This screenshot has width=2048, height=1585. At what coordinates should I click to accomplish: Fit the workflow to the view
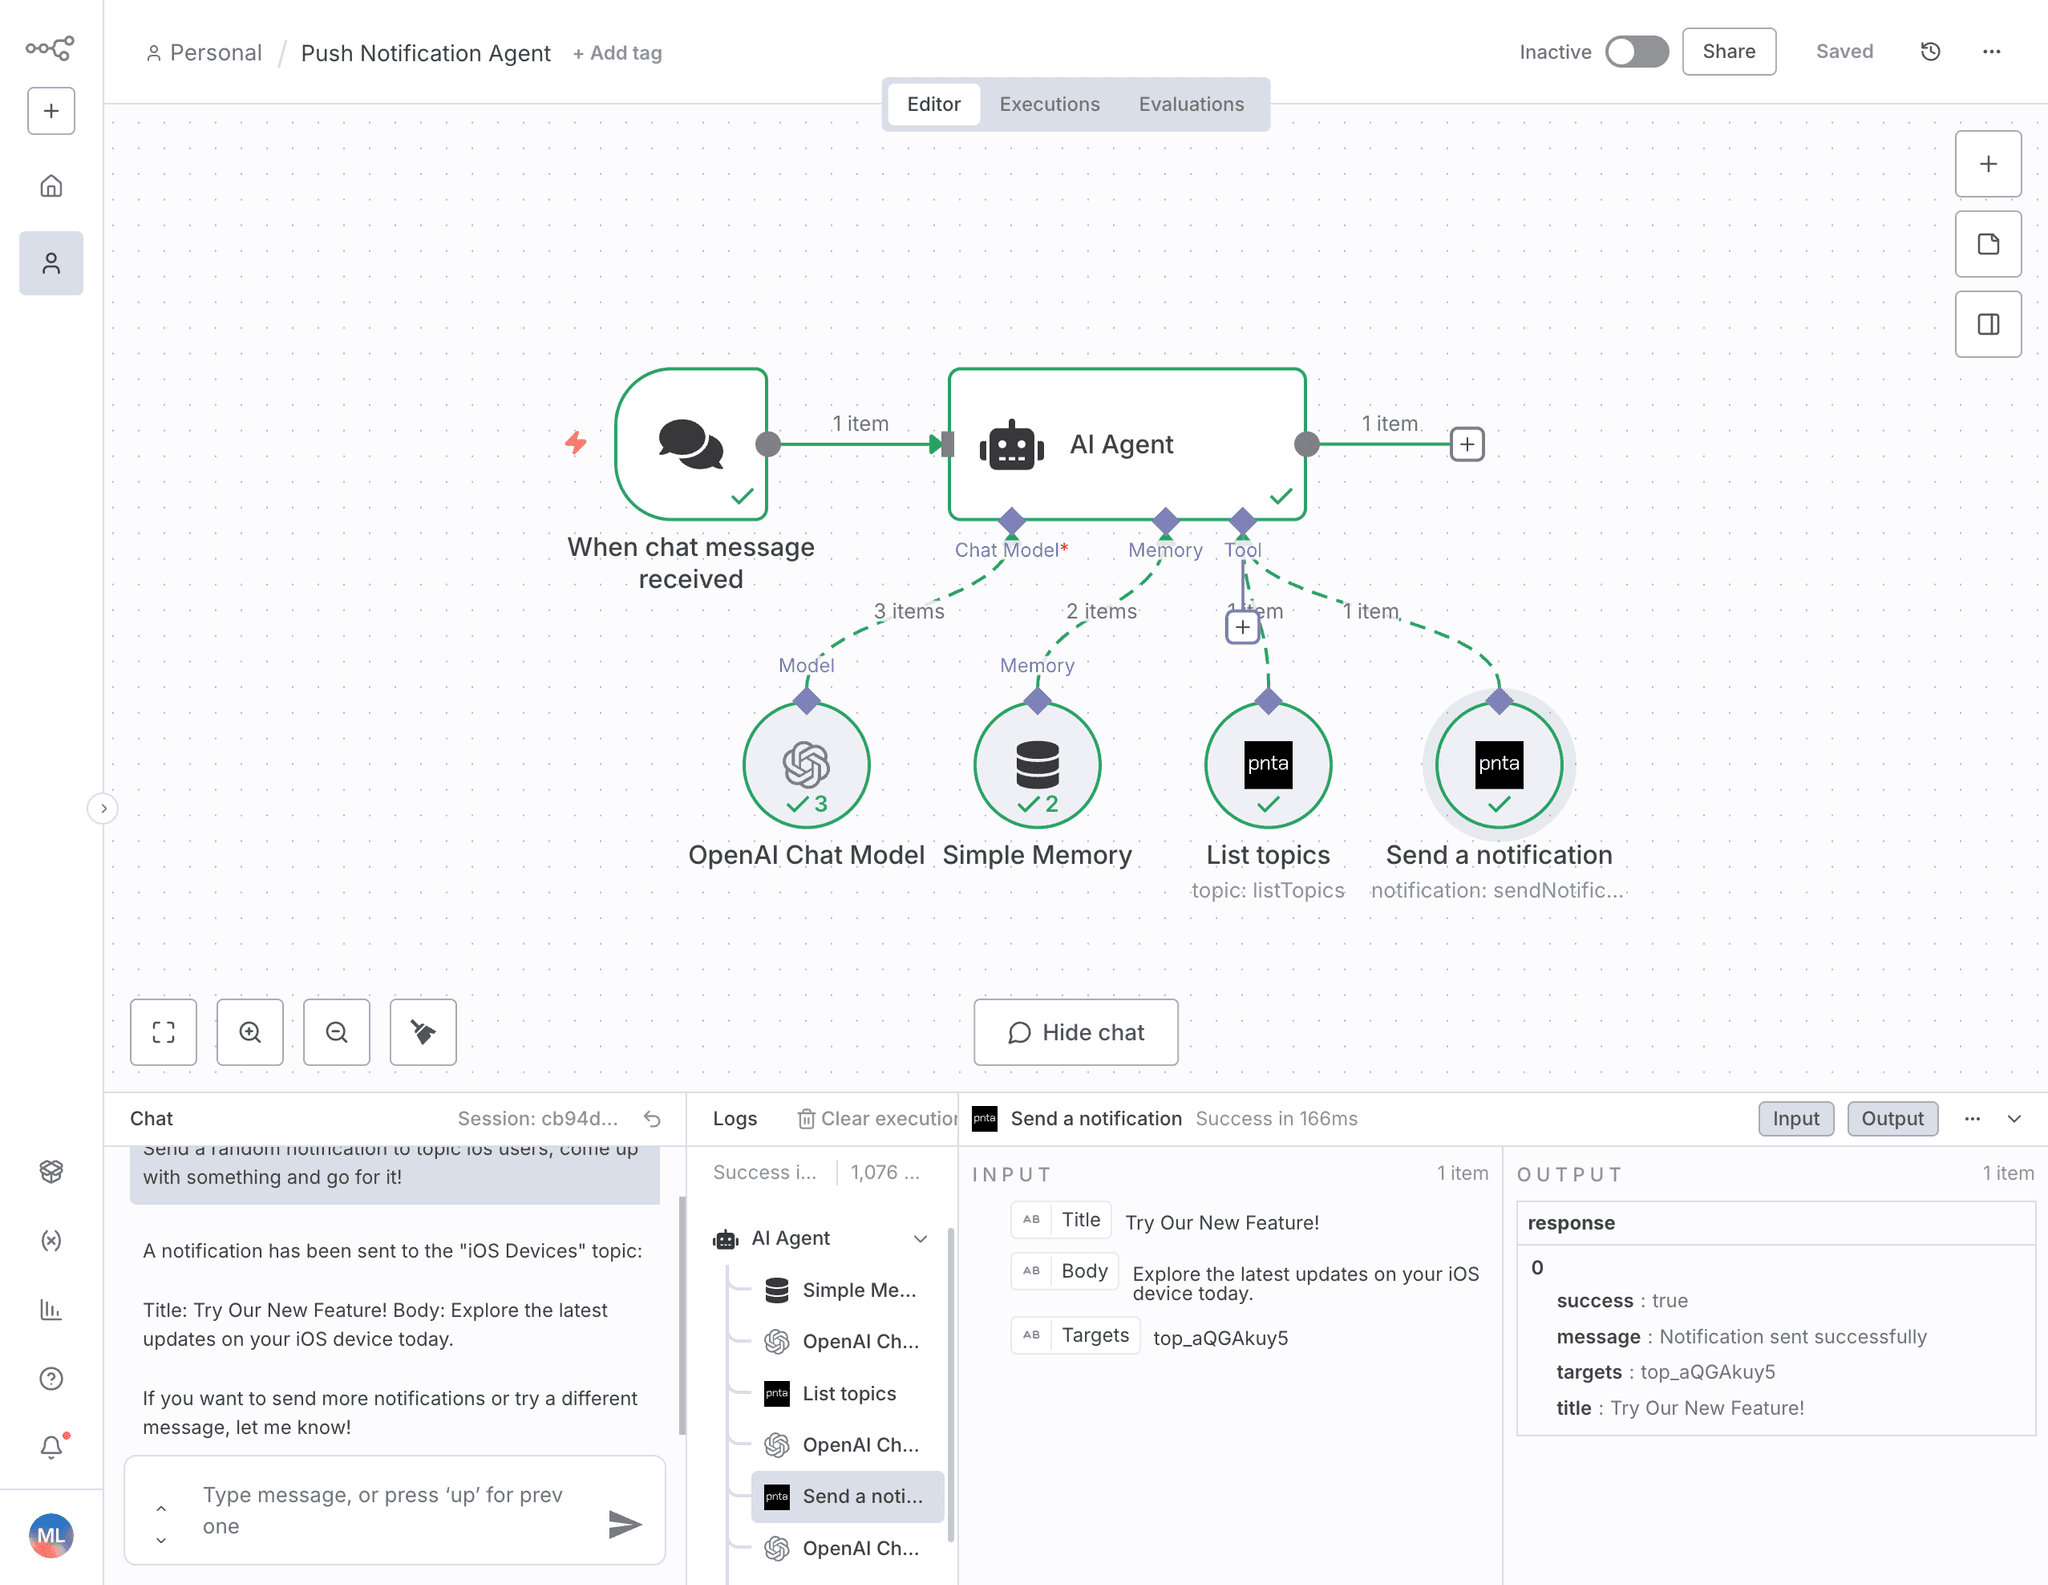coord(163,1032)
